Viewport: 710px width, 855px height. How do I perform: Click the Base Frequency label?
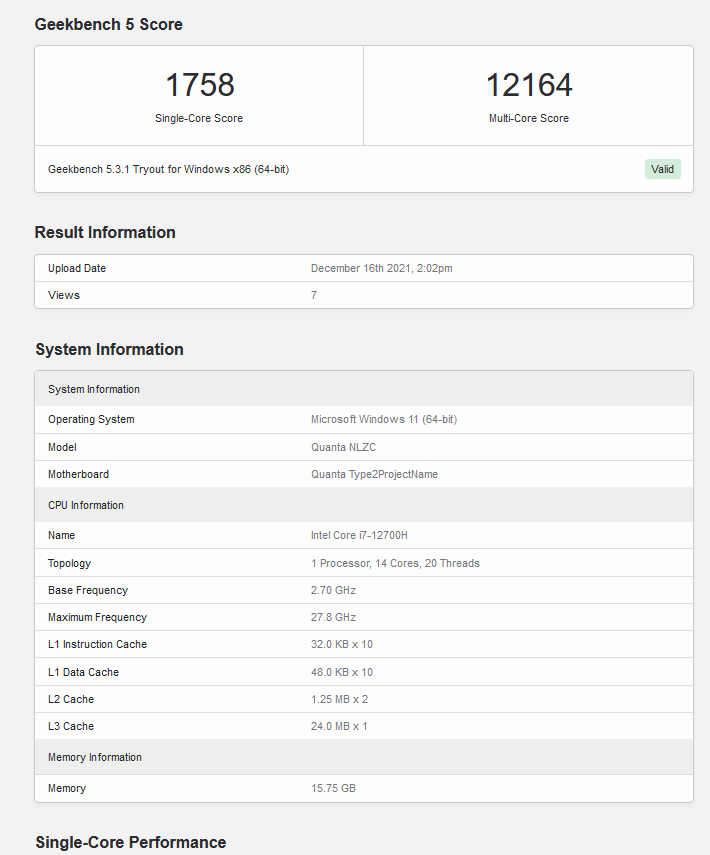(88, 590)
